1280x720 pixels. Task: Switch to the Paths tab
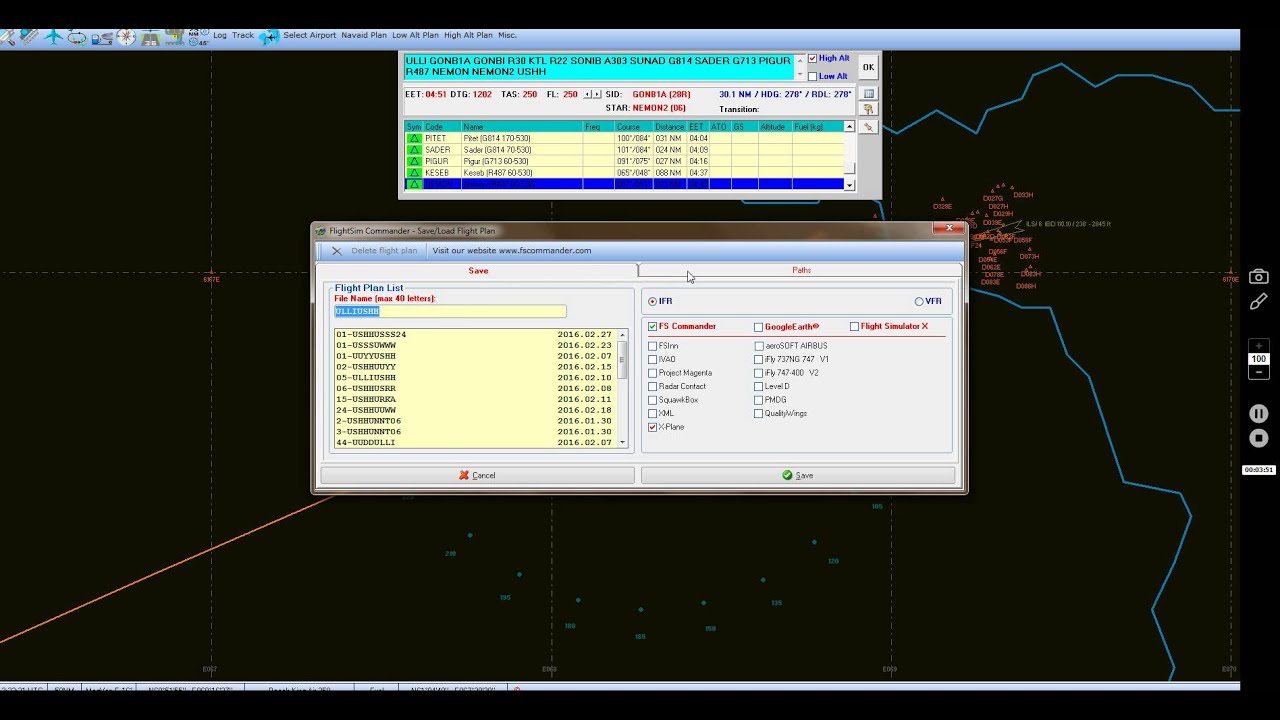pos(801,270)
